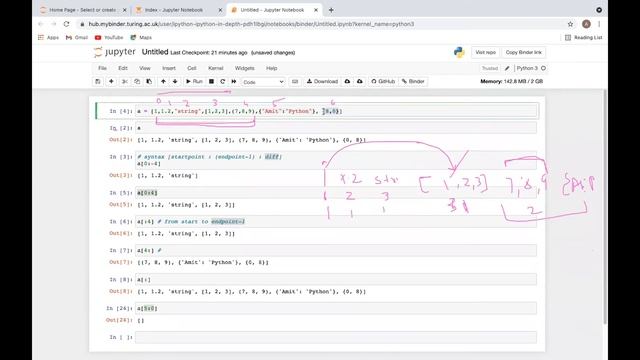This screenshot has width=640, height=360.
Task: Open Chrome three-dot menu
Action: tap(599, 24)
